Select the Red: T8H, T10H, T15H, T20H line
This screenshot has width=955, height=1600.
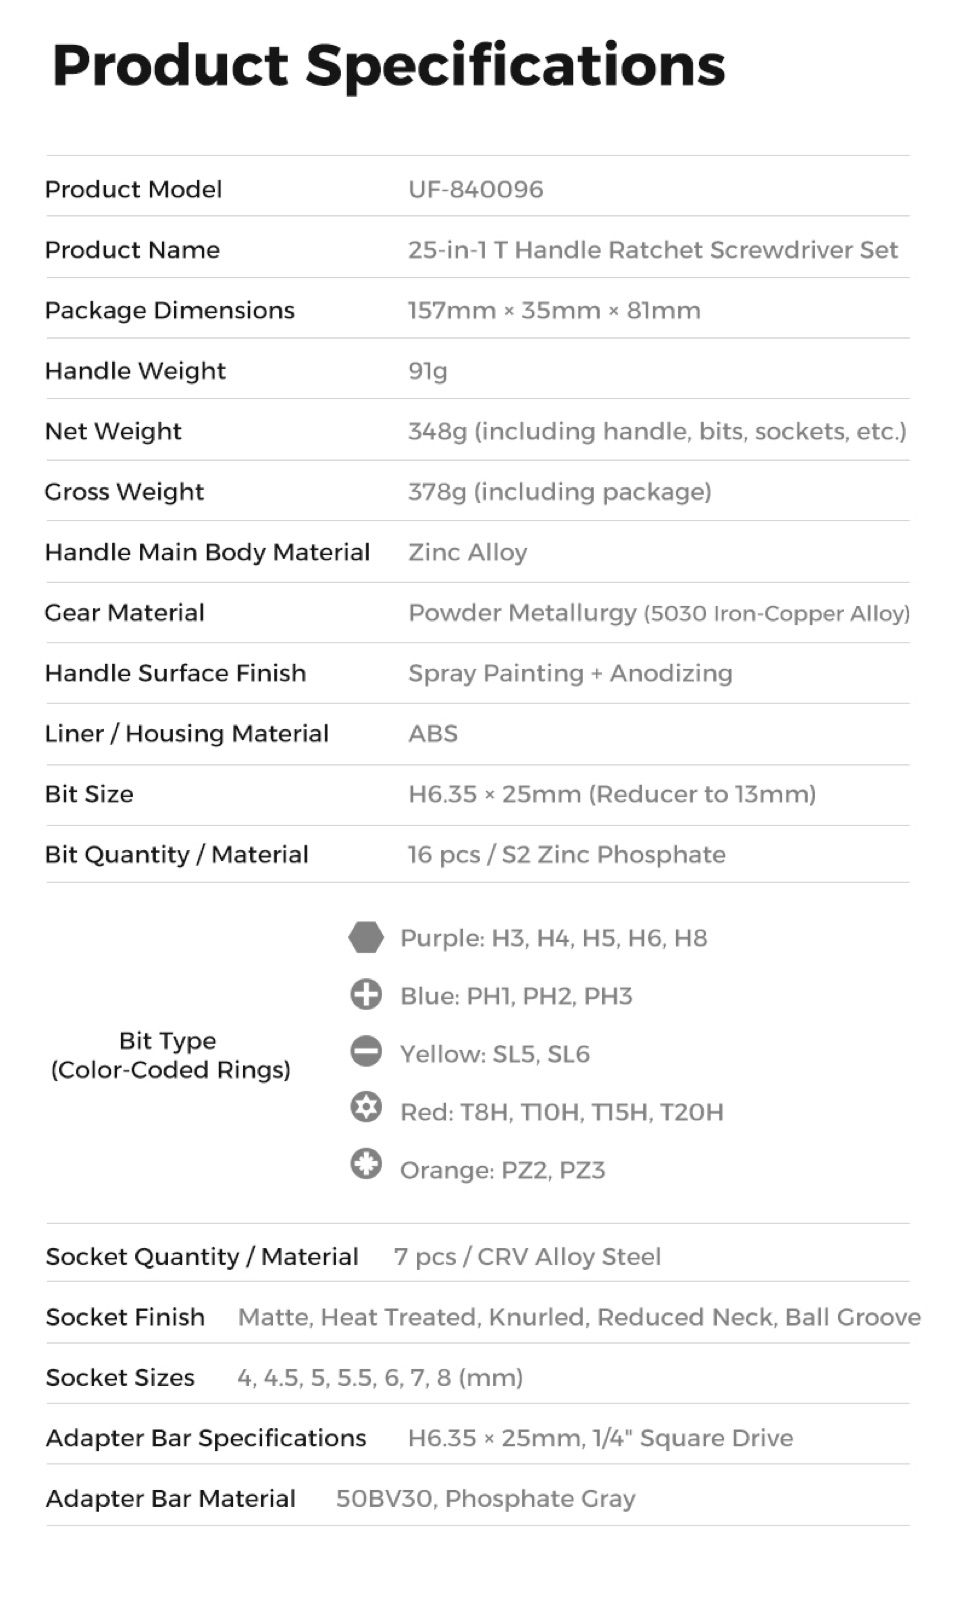pos(561,1112)
